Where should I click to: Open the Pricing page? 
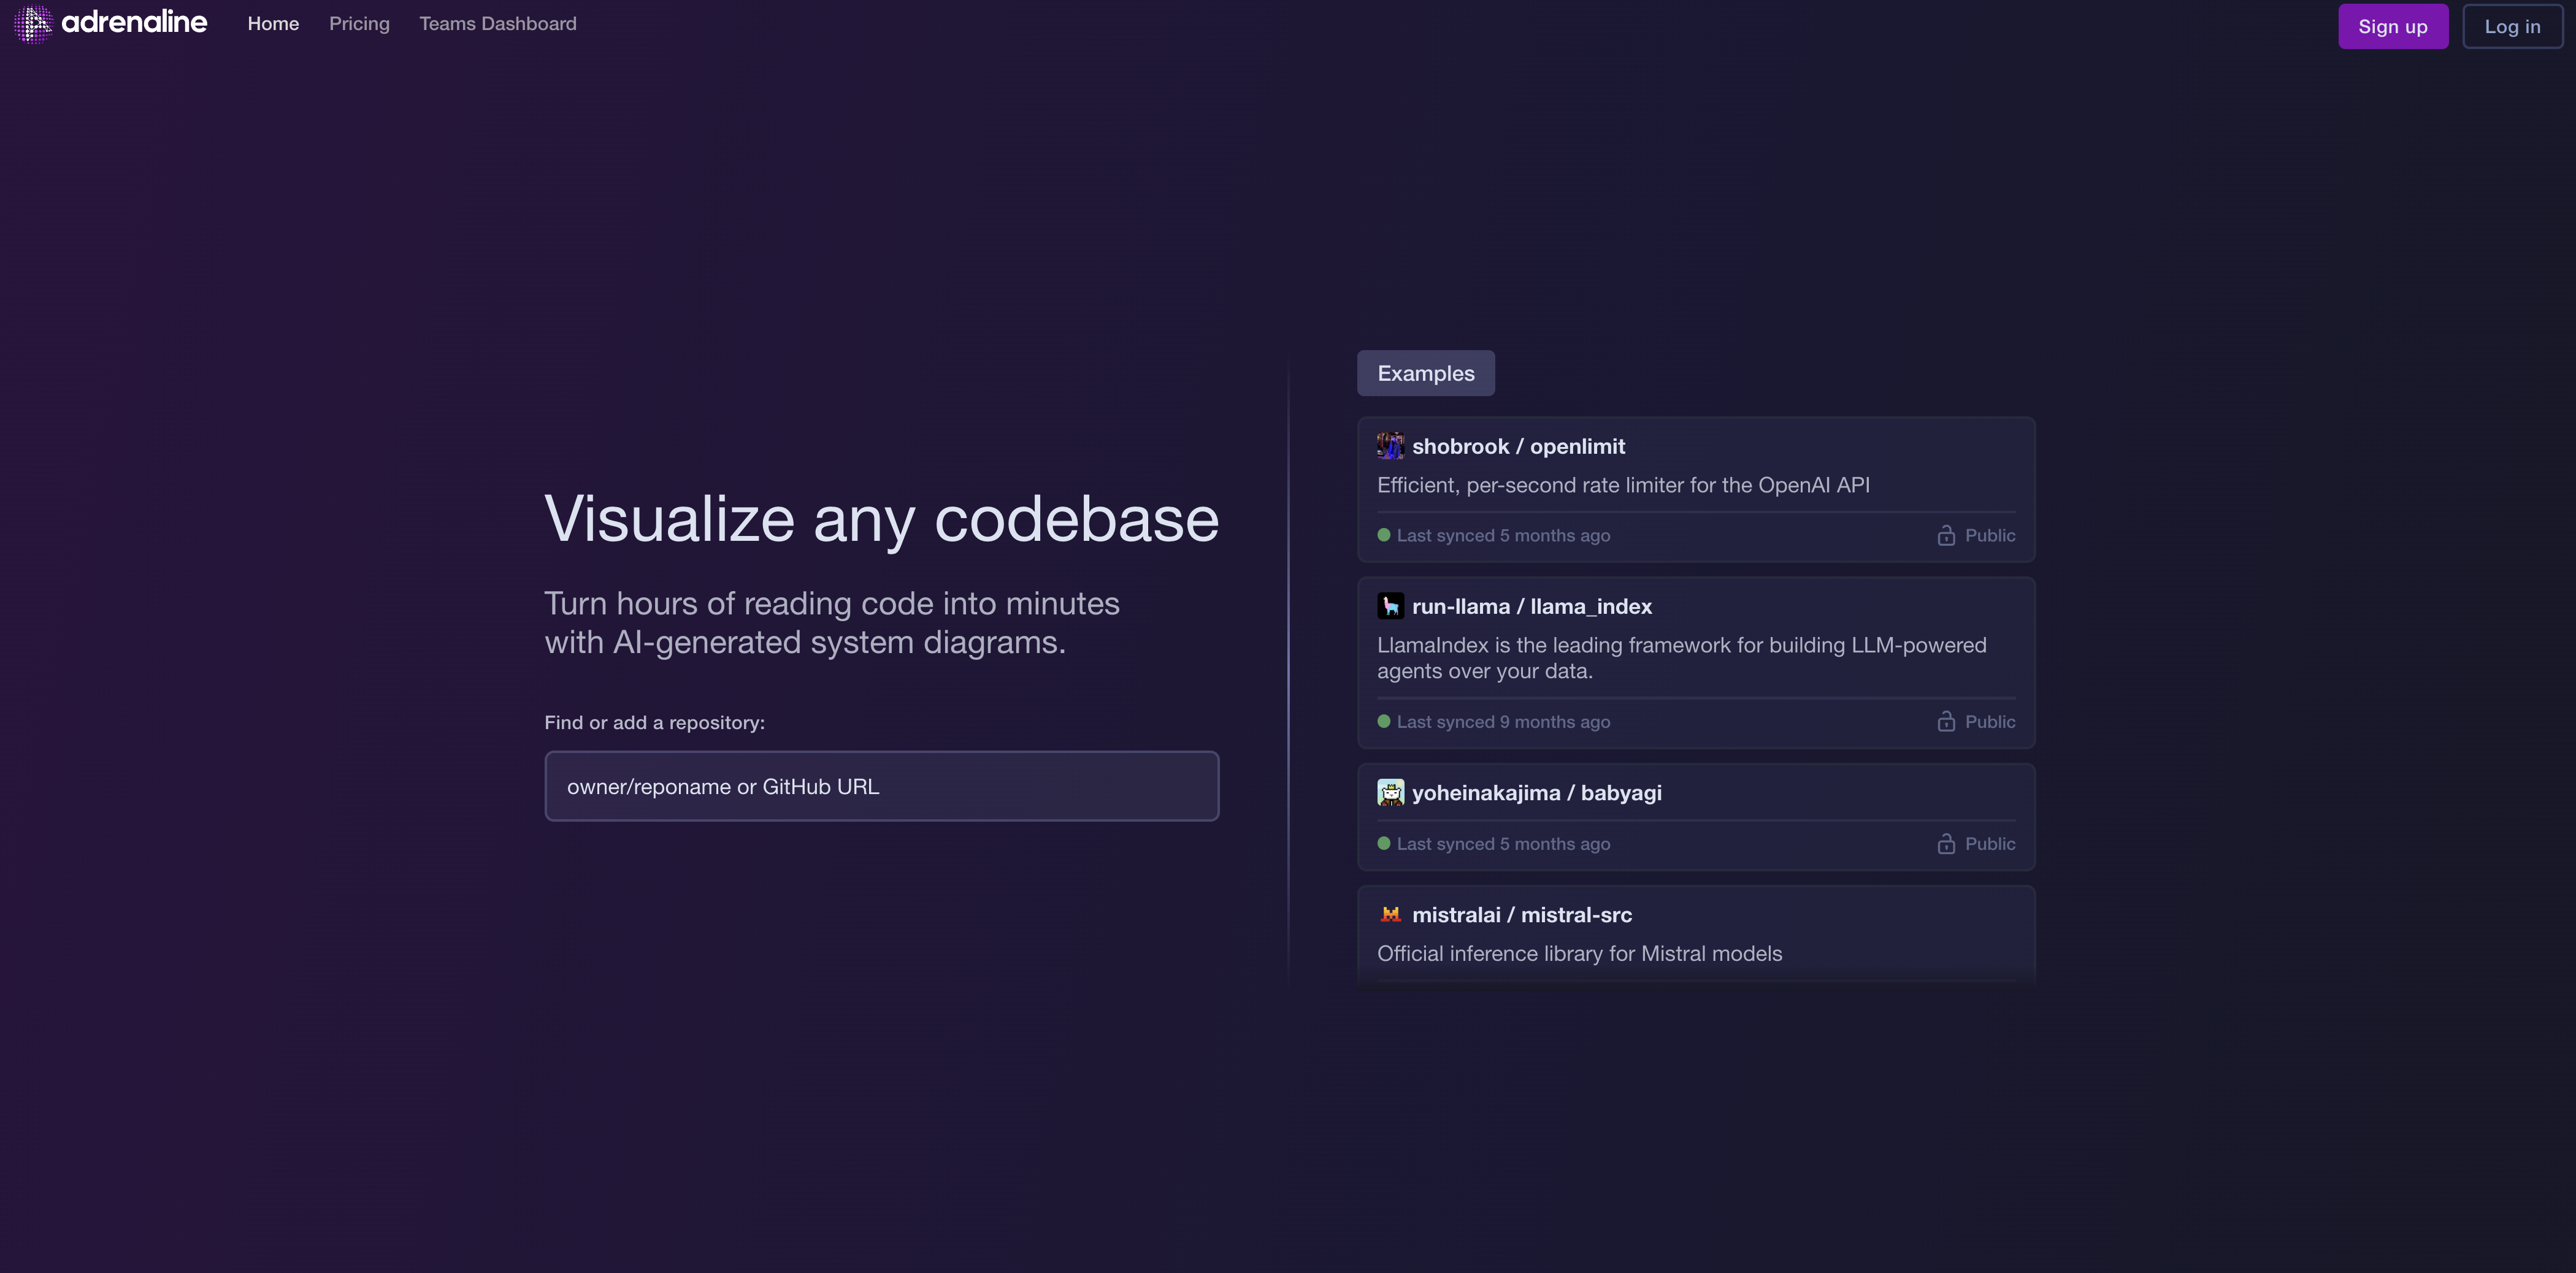point(359,24)
